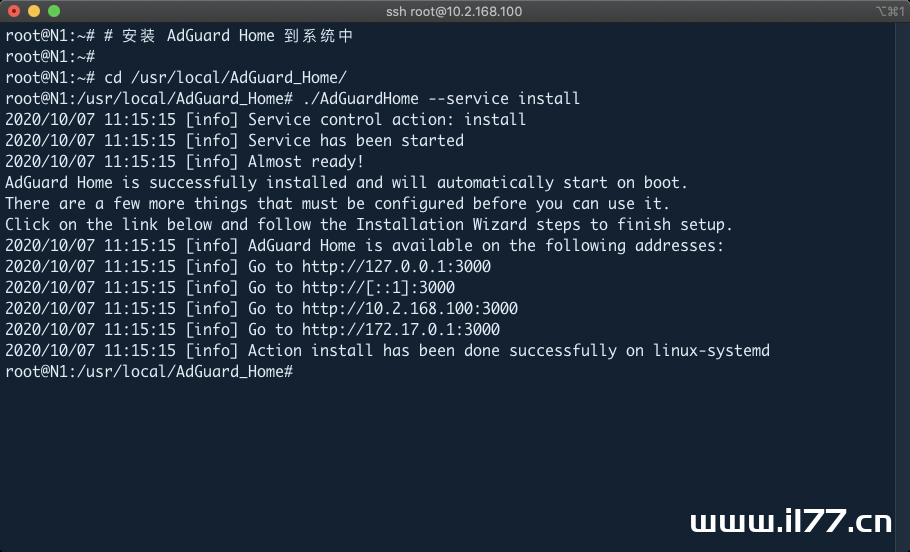Minimize the terminal with yellow button
The image size is (910, 552).
coord(34,11)
